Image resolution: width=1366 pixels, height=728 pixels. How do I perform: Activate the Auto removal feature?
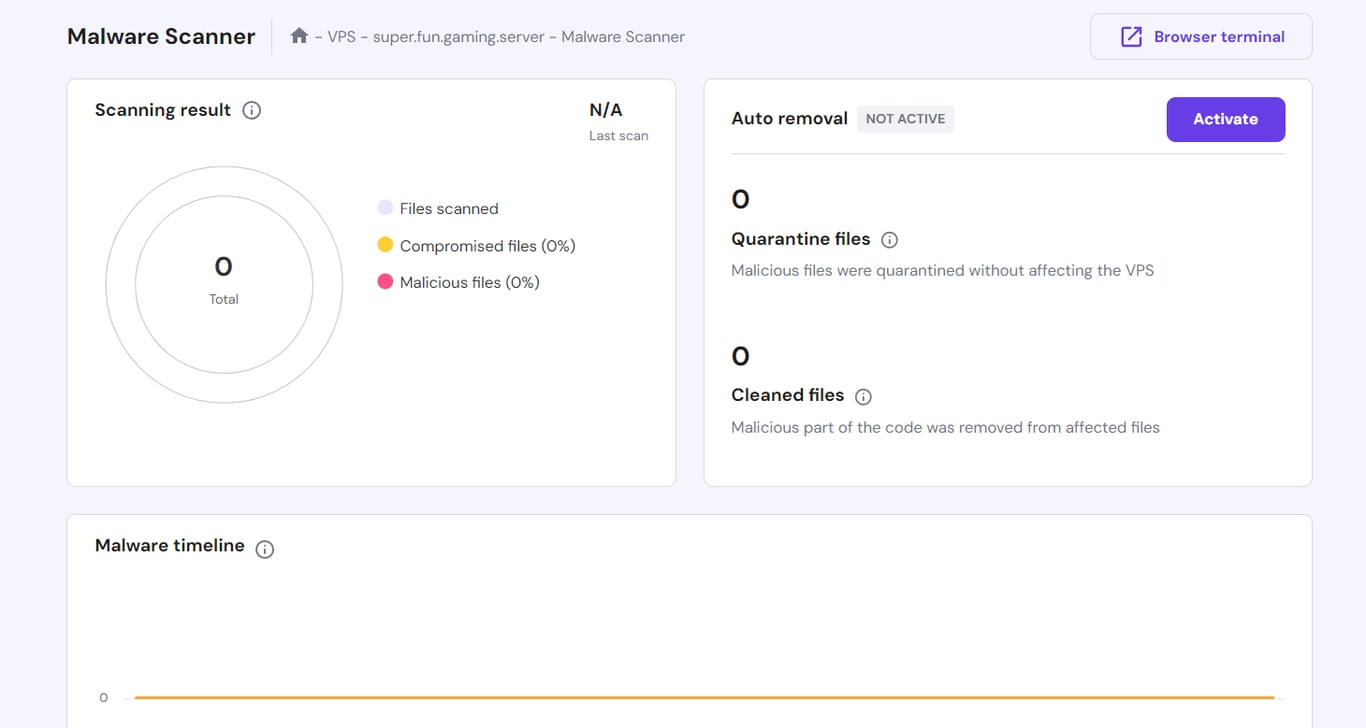coord(1225,119)
